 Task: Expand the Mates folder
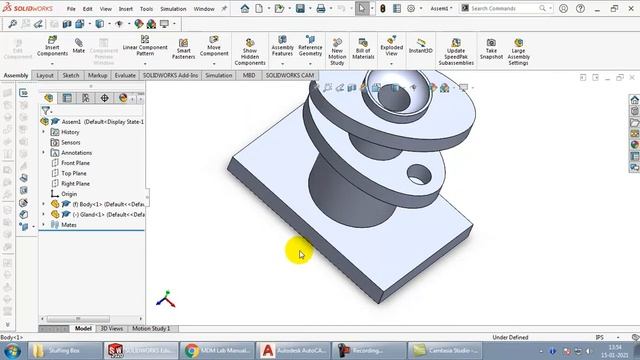coord(44,224)
